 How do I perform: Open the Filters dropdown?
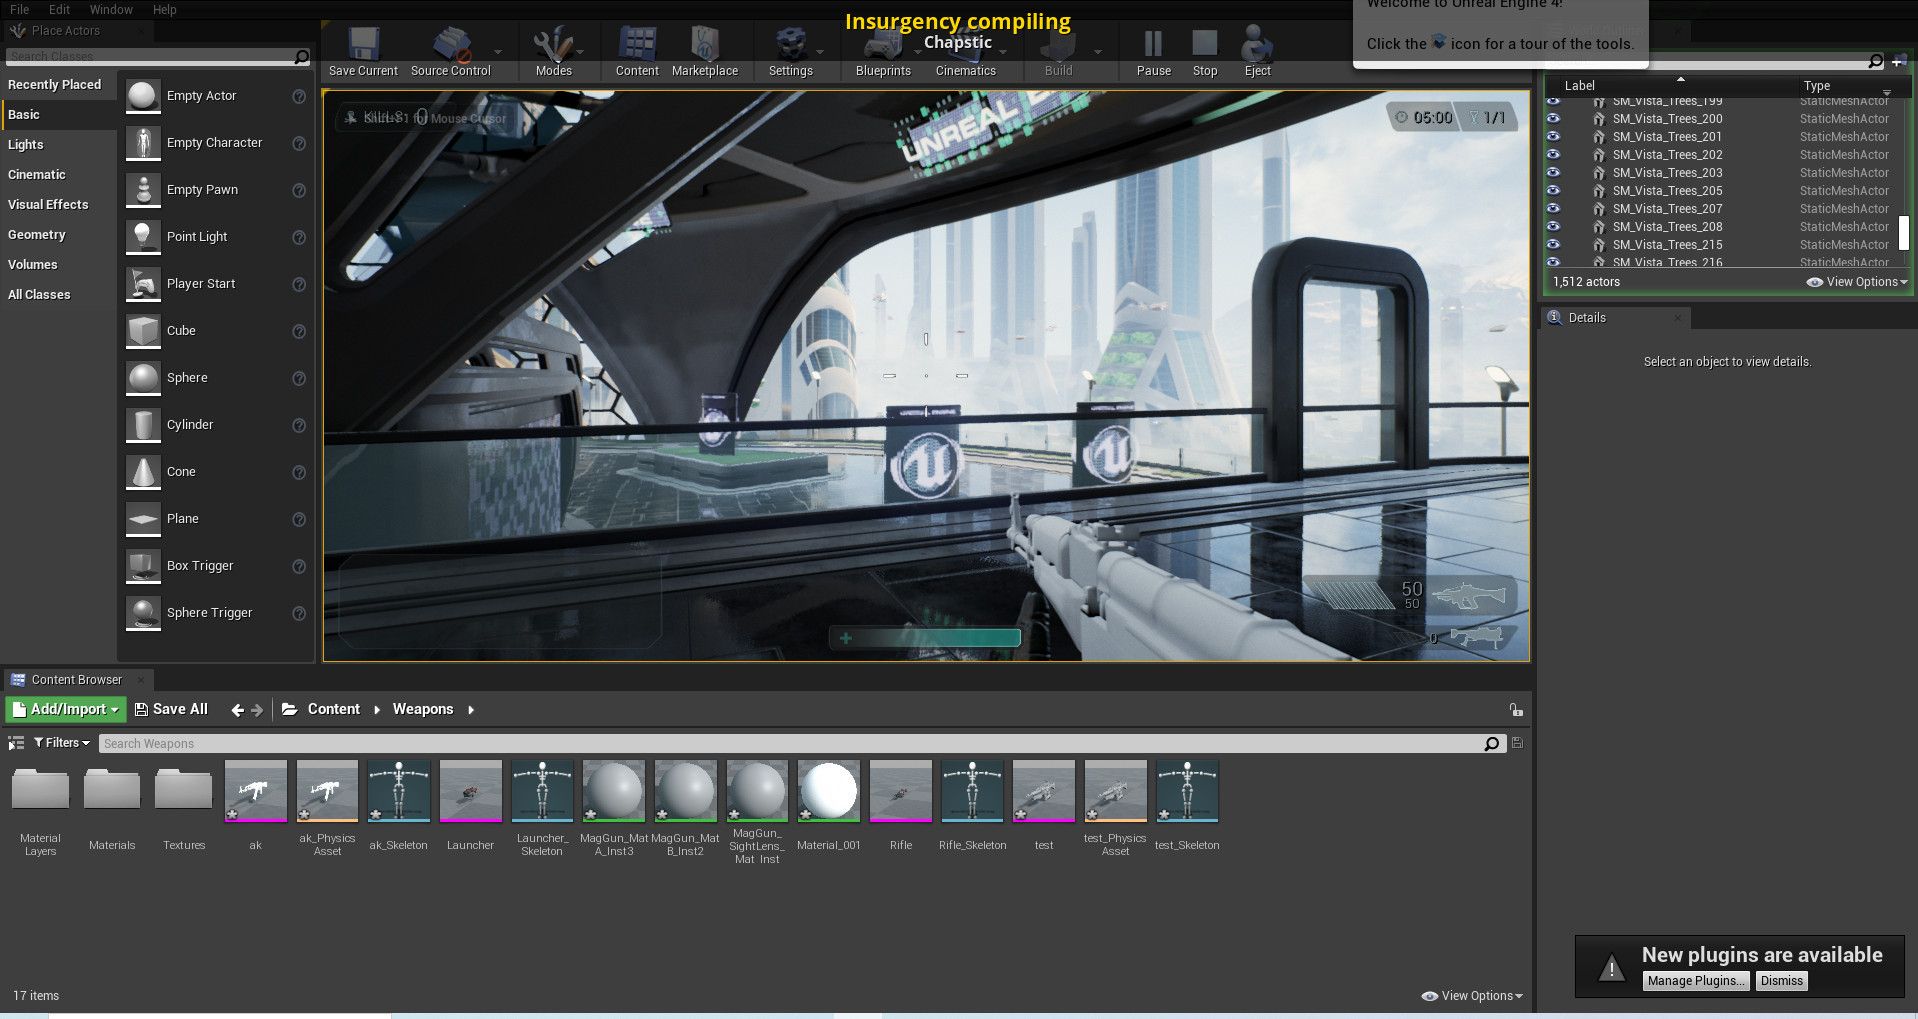62,743
